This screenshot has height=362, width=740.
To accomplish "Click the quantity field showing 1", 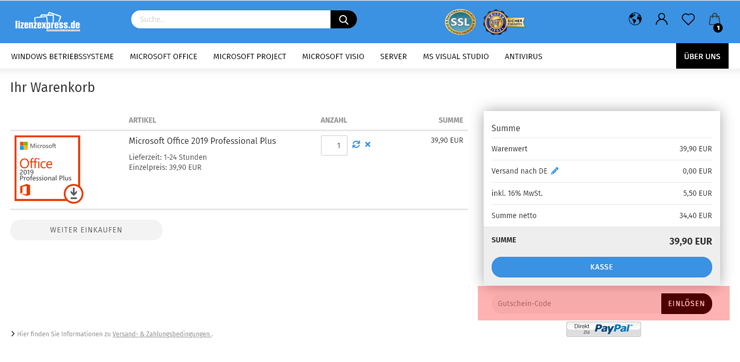I will [334, 145].
